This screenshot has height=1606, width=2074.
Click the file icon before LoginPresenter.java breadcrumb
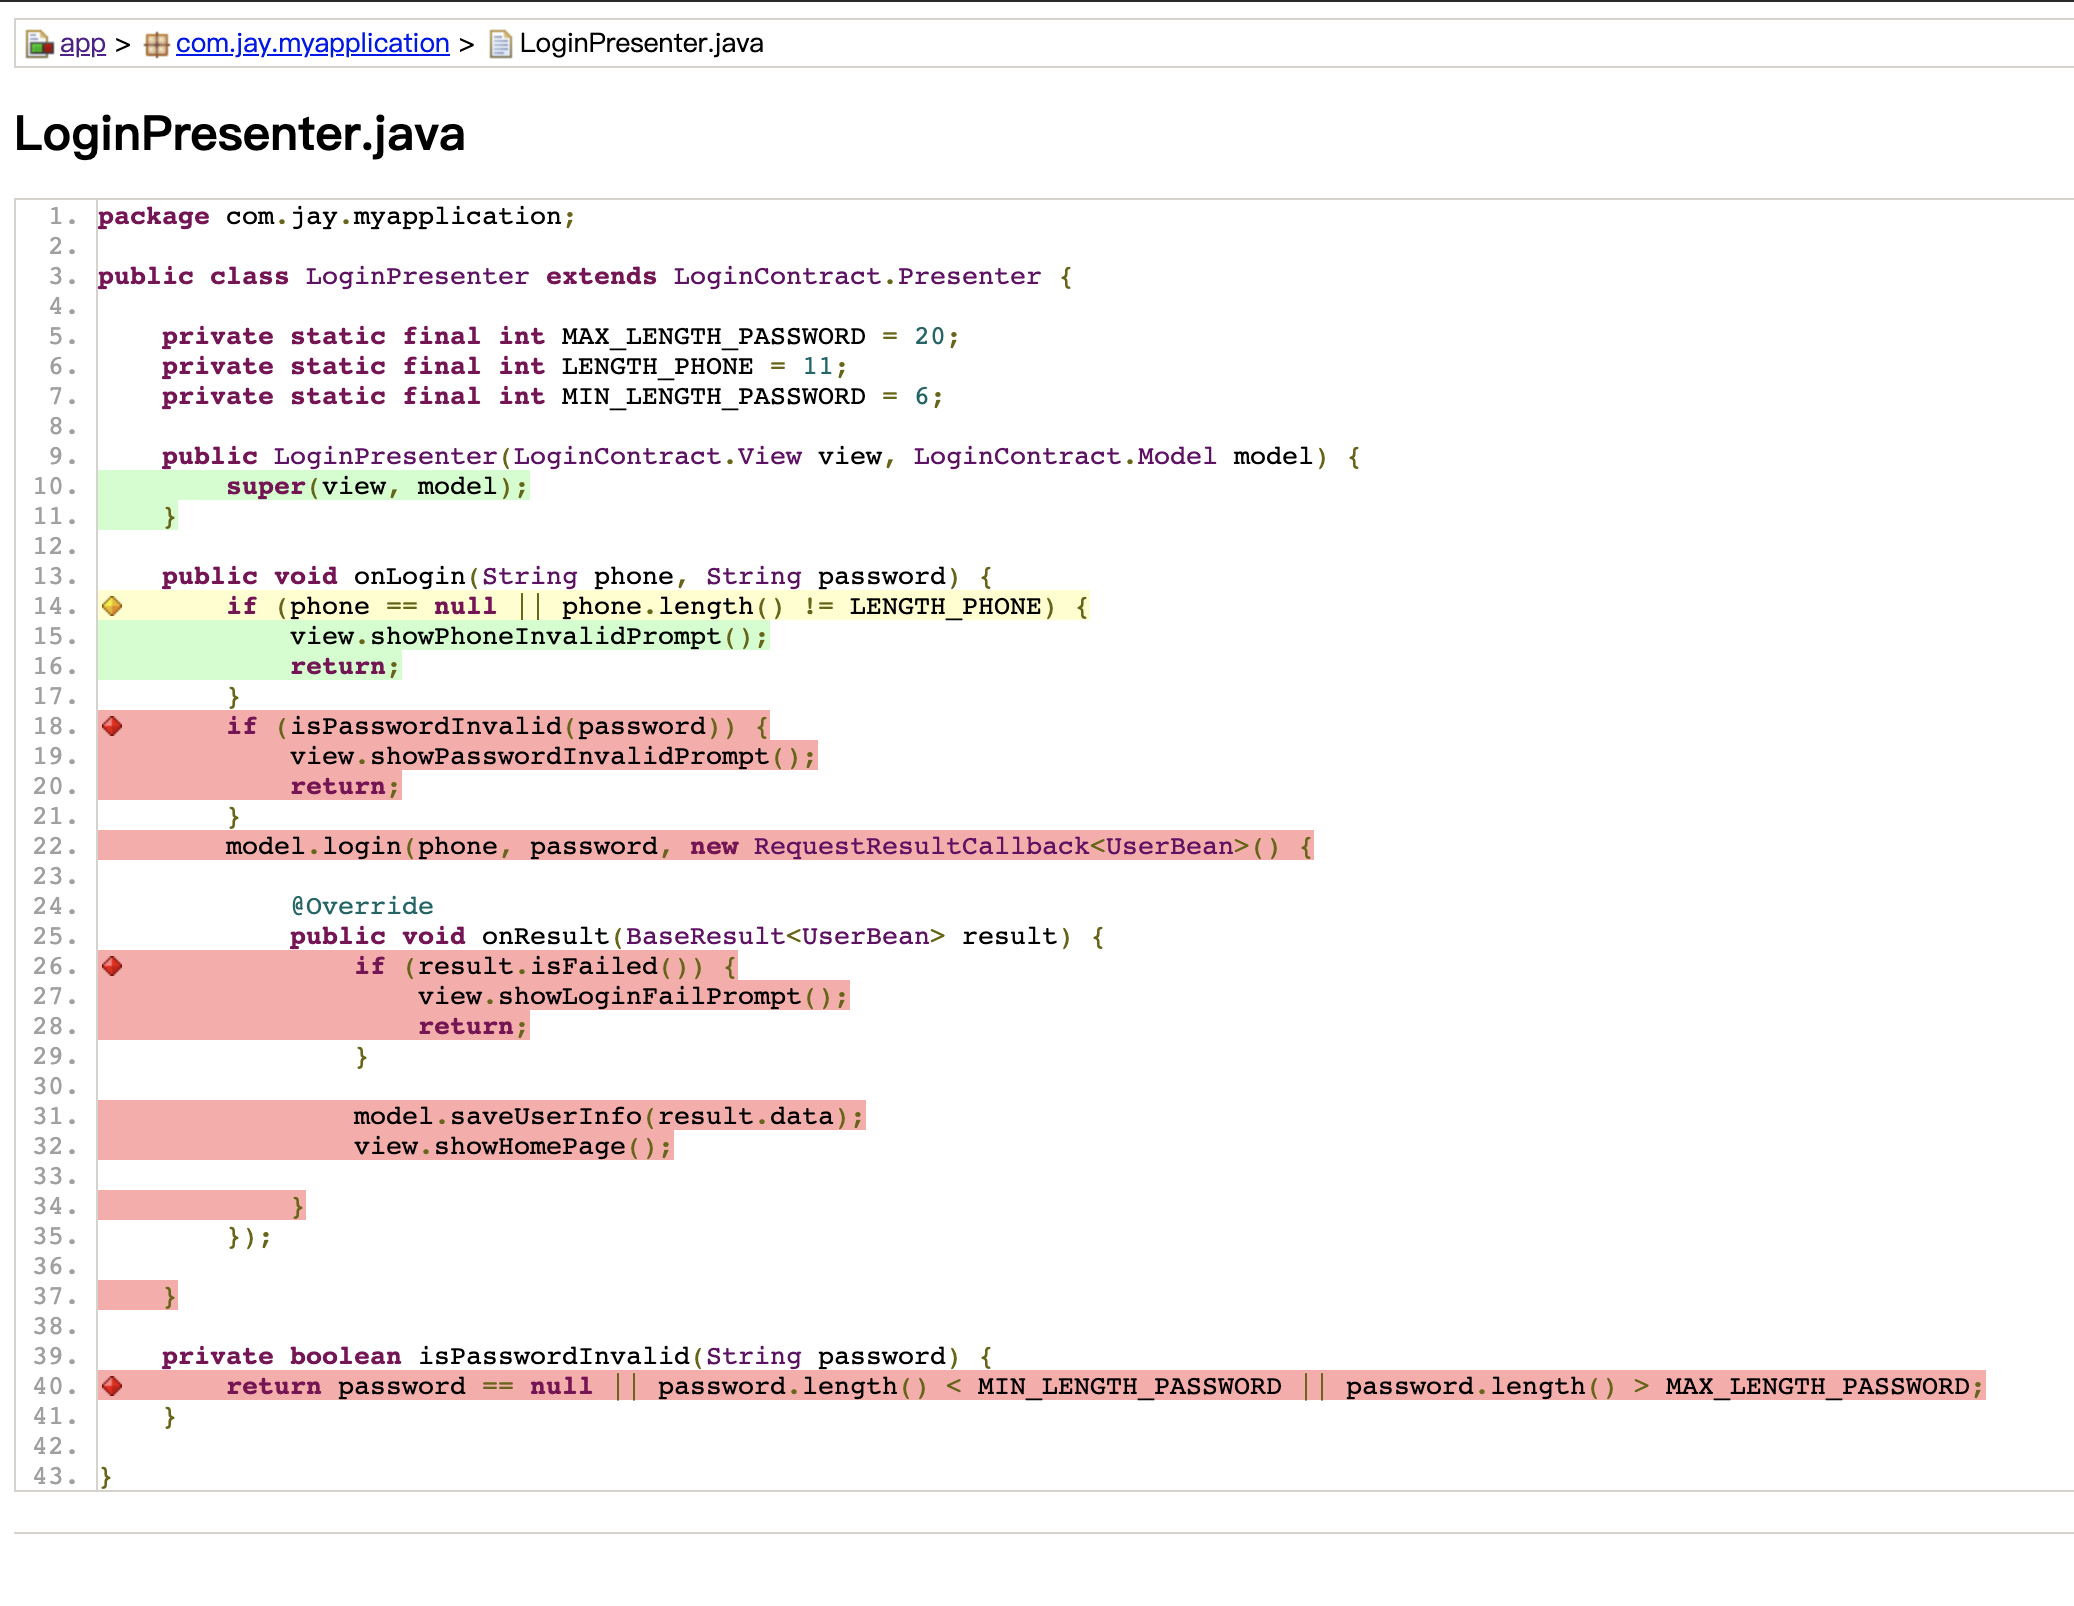(x=500, y=44)
